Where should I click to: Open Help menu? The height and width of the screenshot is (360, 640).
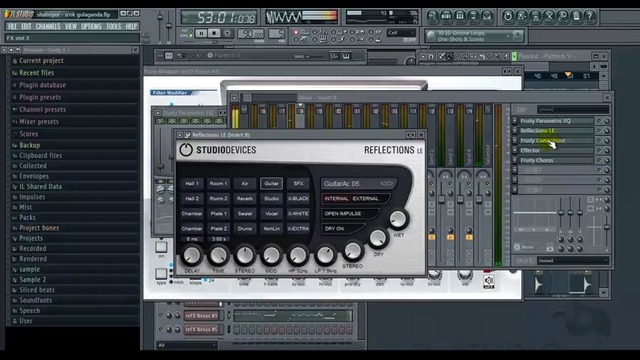tap(131, 27)
